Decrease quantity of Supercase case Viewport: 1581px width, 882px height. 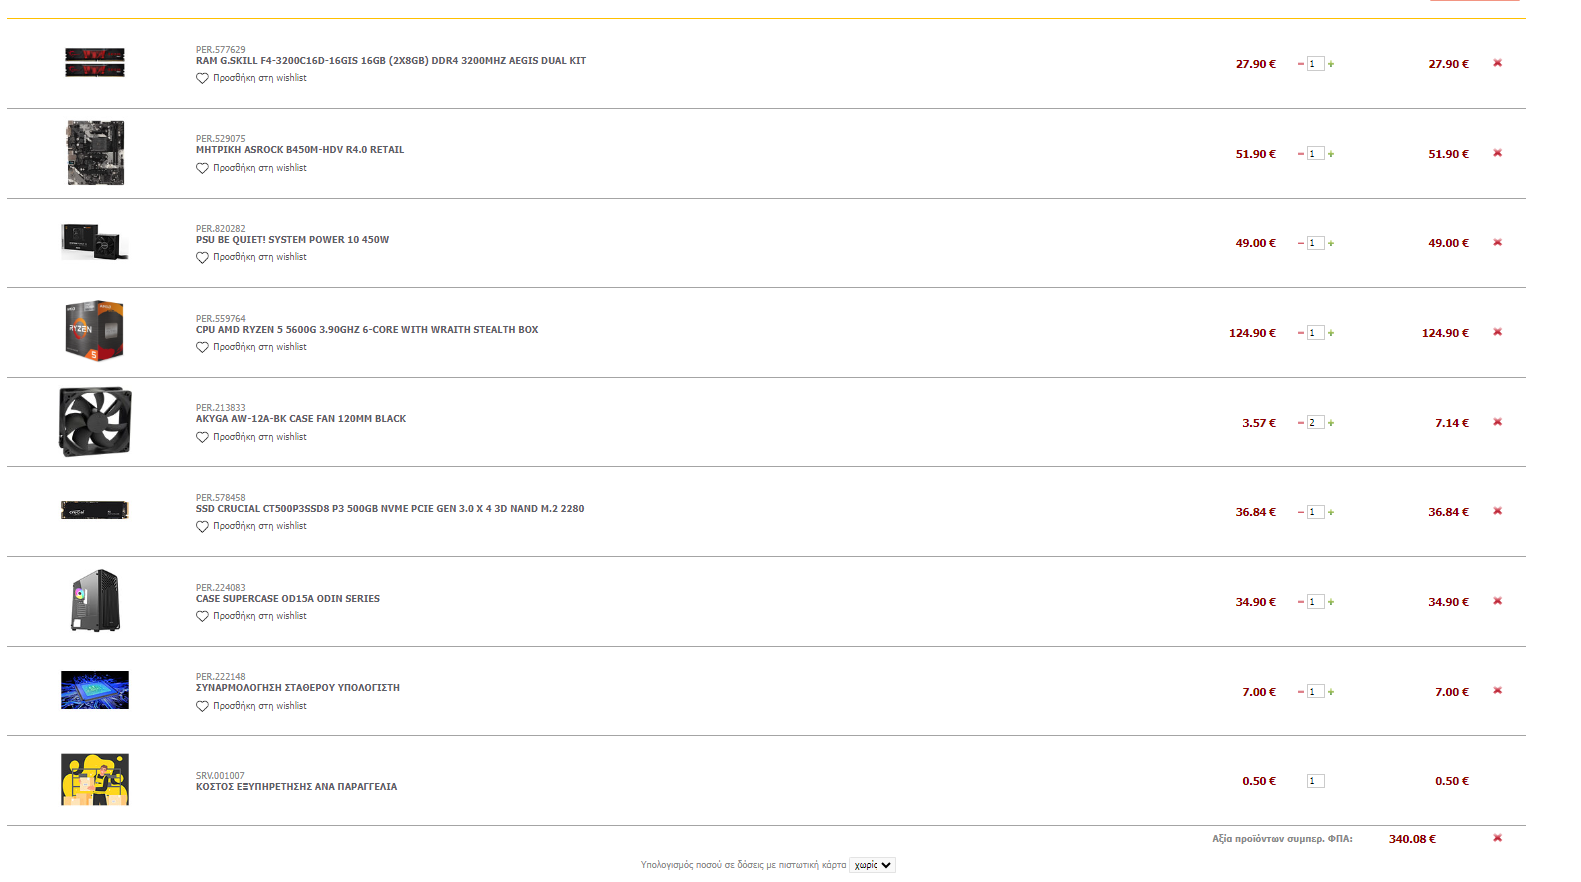click(1300, 602)
